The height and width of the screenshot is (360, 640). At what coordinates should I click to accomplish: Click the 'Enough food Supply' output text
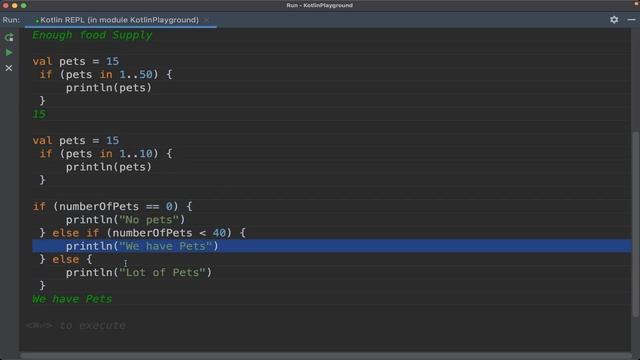92,35
